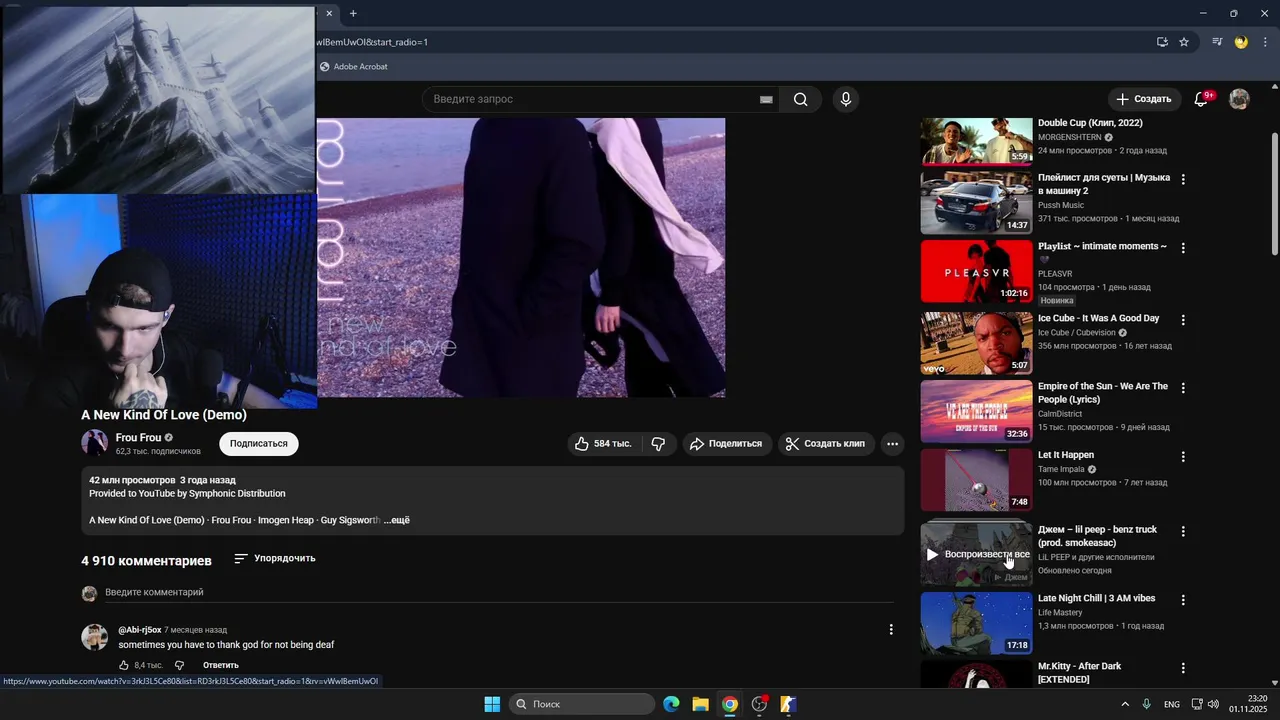Open options for Ice Cube video

click(1183, 320)
